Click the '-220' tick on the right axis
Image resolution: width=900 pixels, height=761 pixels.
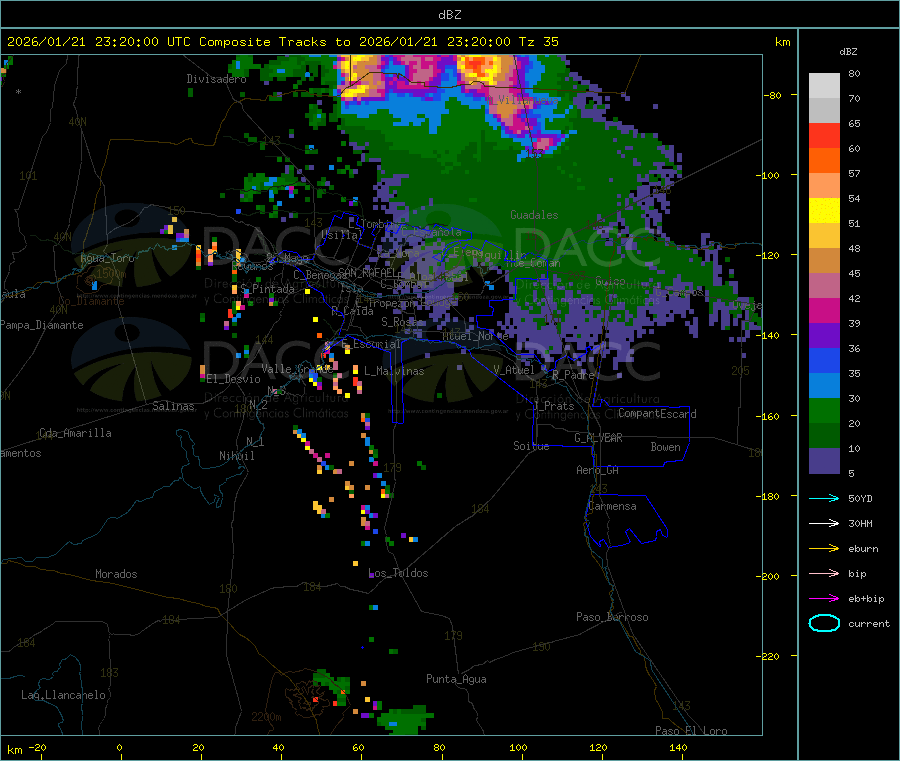[x=769, y=656]
